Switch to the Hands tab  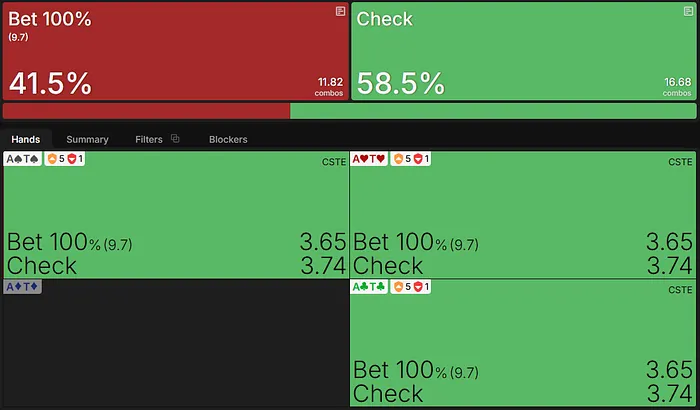tap(26, 139)
